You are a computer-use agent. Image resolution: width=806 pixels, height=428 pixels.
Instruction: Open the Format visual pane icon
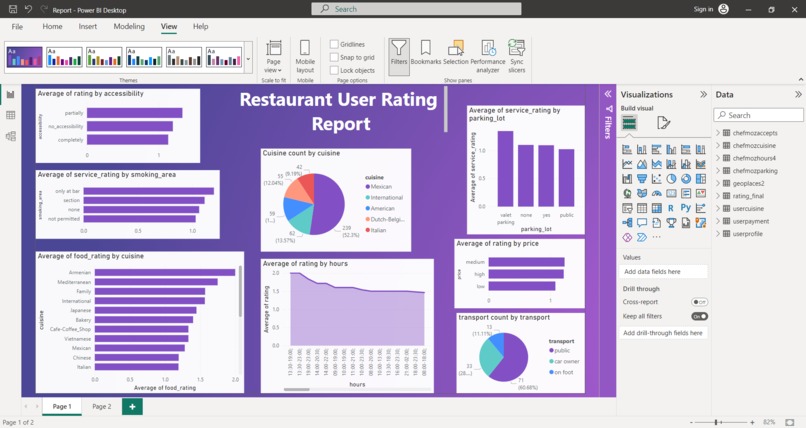pos(663,123)
